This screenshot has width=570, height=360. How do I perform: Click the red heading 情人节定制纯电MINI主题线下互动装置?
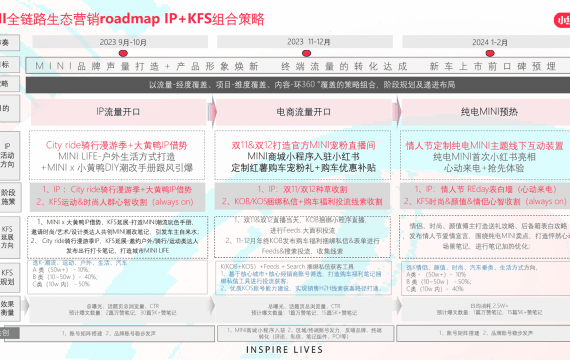[x=485, y=146]
